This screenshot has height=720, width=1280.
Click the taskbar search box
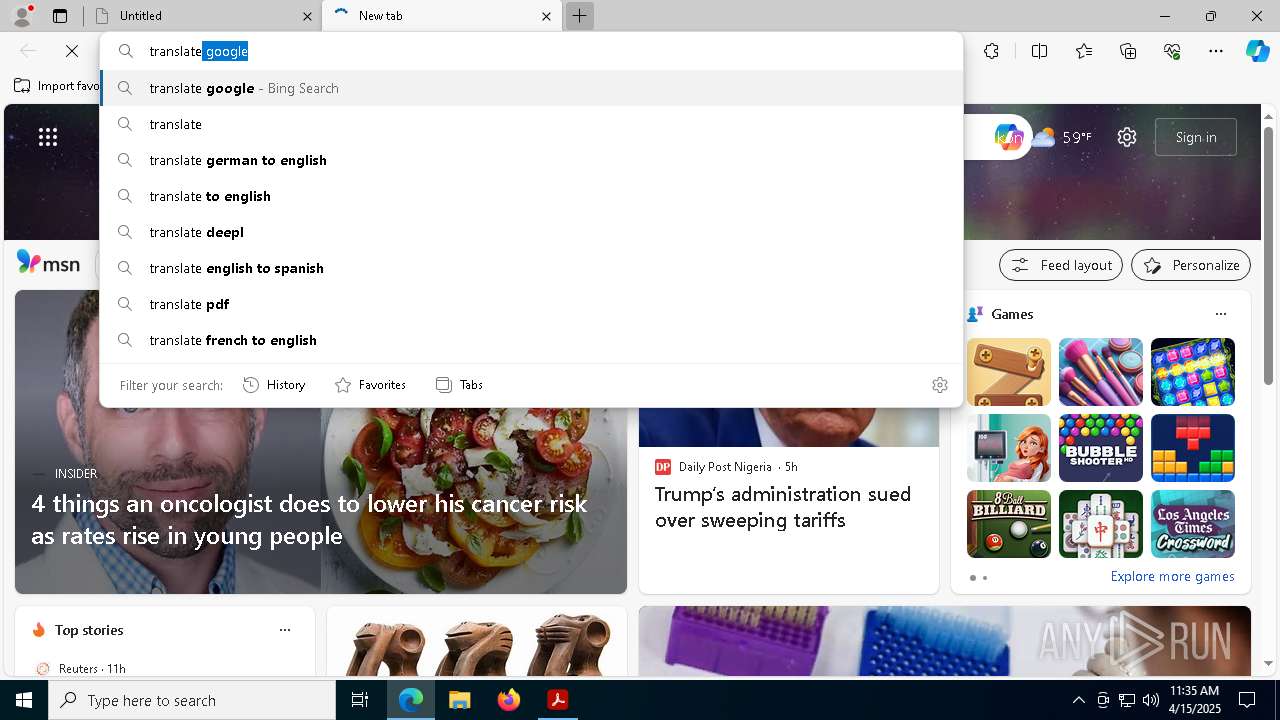(x=192, y=700)
